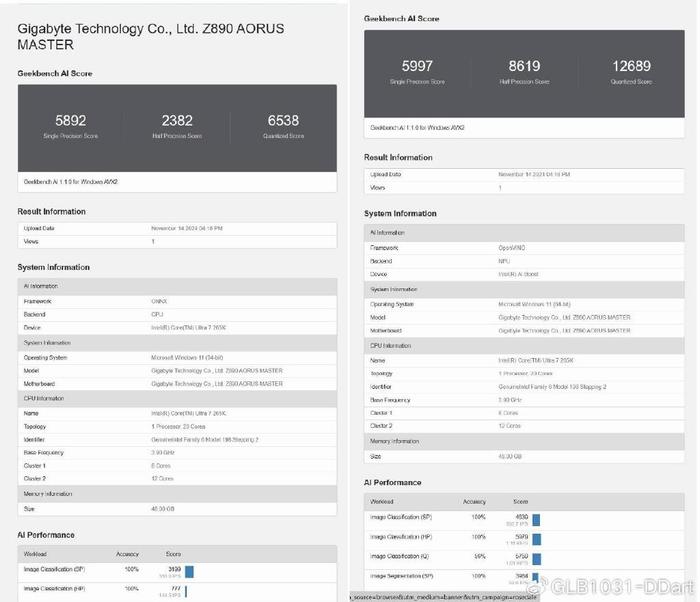Viewport: 700px width, 602px height.
Task: Click the ONNX framework value
Action: 159,301
